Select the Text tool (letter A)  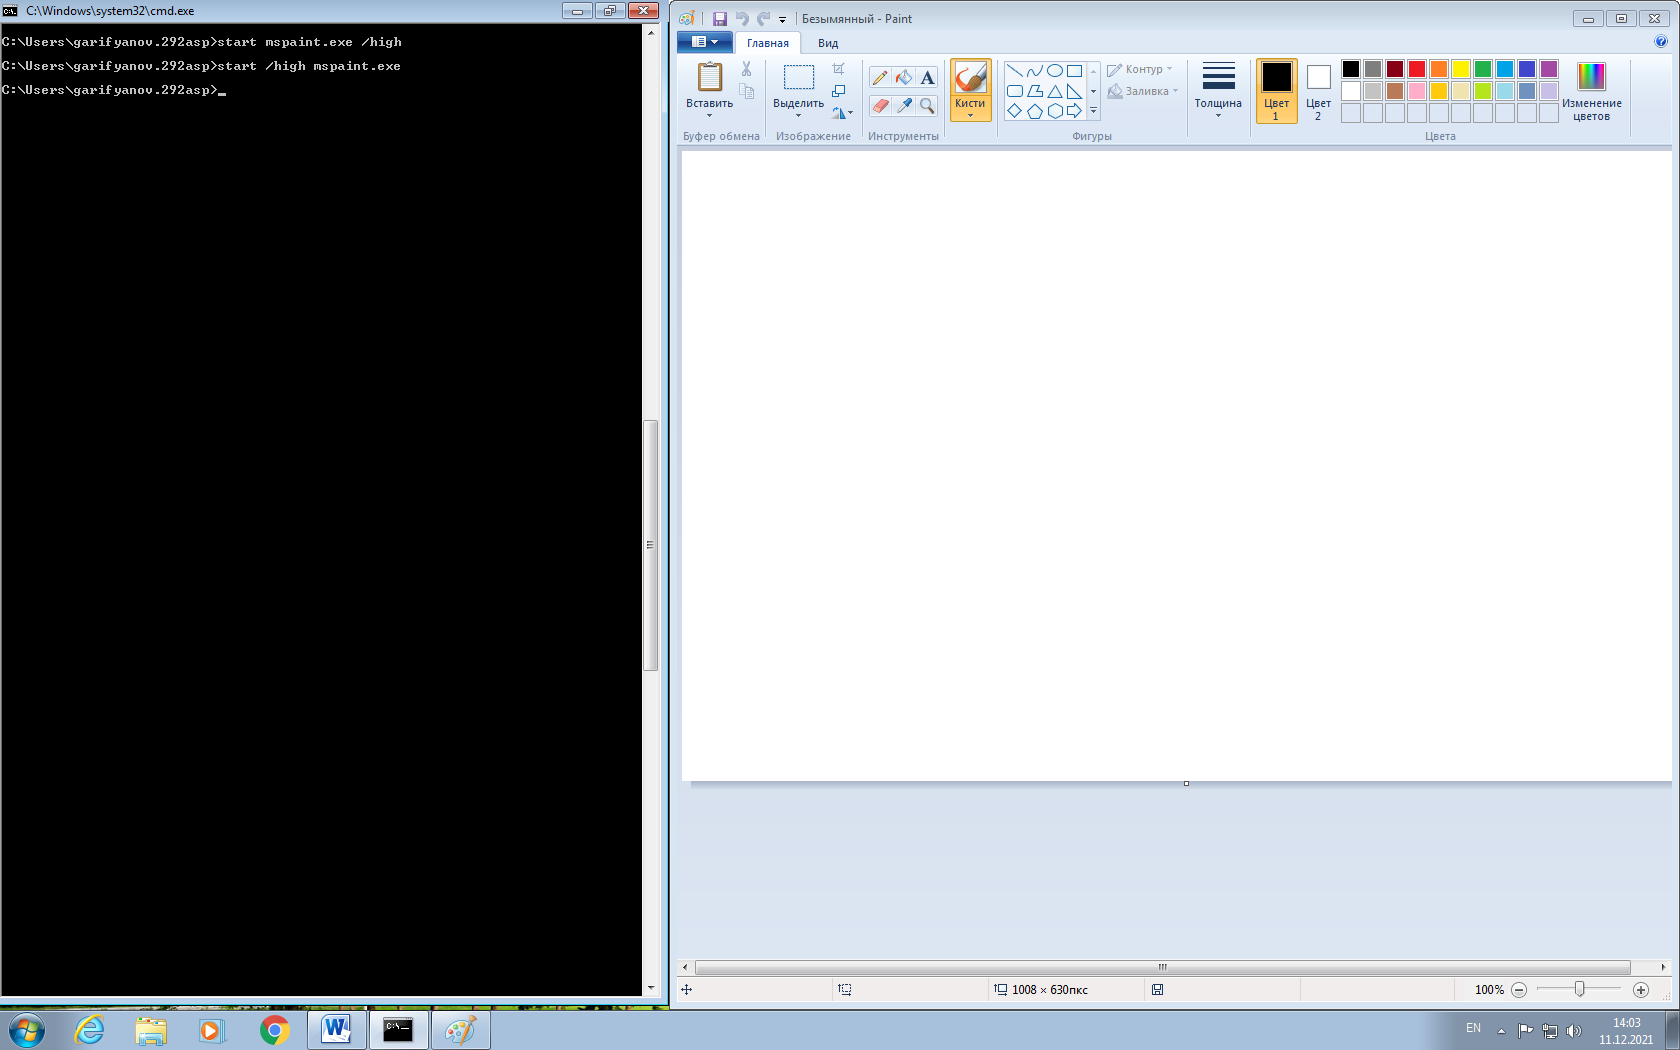coord(927,78)
